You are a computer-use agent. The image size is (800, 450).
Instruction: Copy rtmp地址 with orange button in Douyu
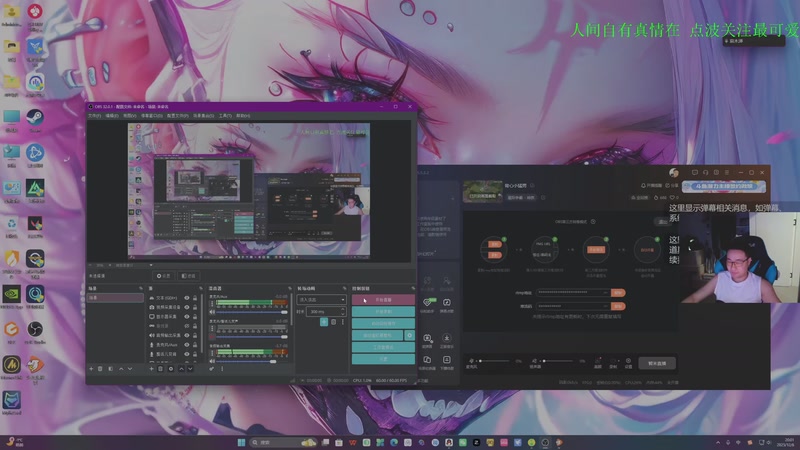click(x=618, y=292)
